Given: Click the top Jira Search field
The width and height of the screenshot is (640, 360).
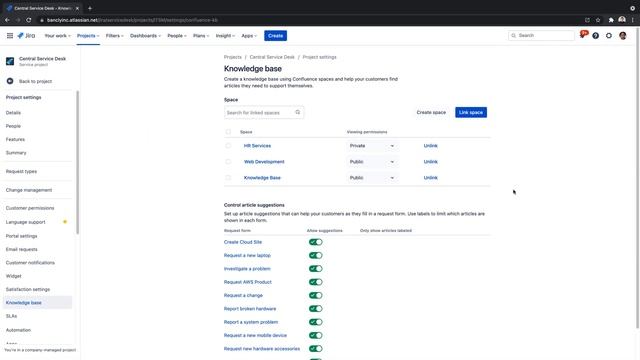Looking at the screenshot, I should click(x=541, y=36).
